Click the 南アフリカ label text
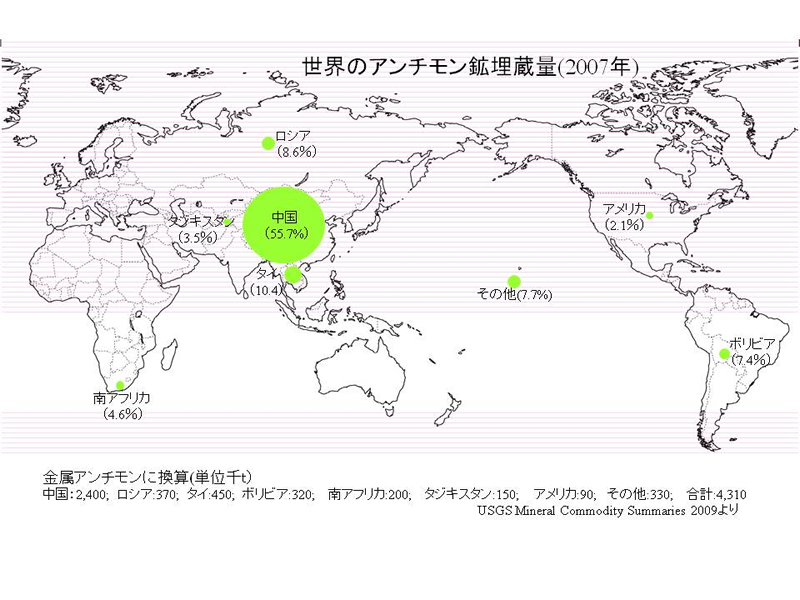The height and width of the screenshot is (600, 800). (x=122, y=398)
